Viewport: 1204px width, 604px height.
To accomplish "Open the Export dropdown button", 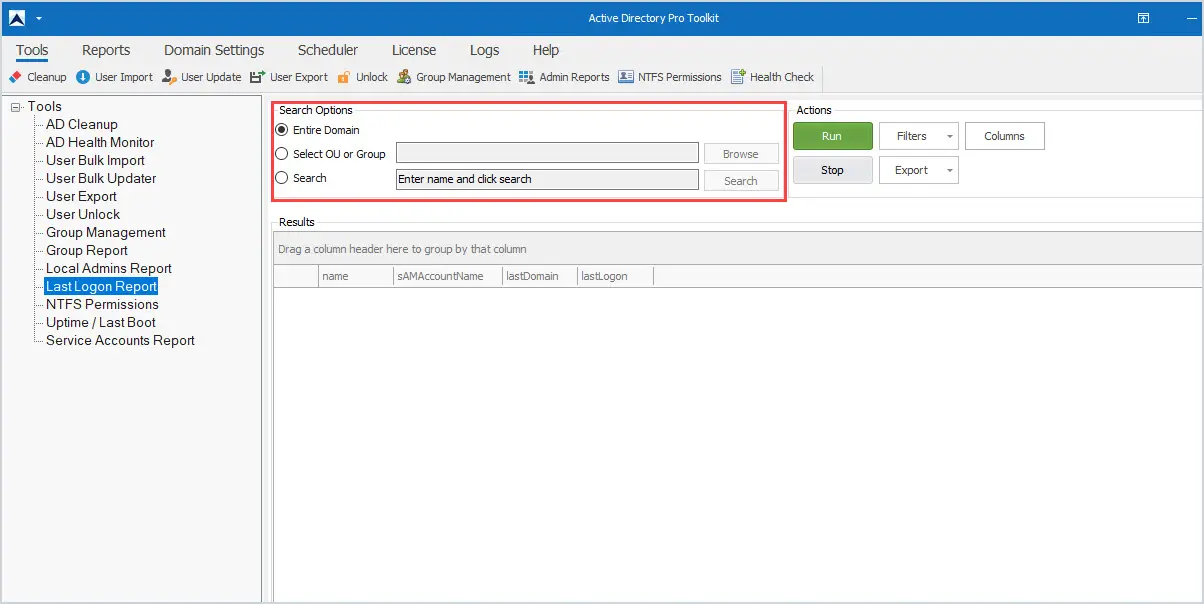I will pyautogui.click(x=919, y=170).
